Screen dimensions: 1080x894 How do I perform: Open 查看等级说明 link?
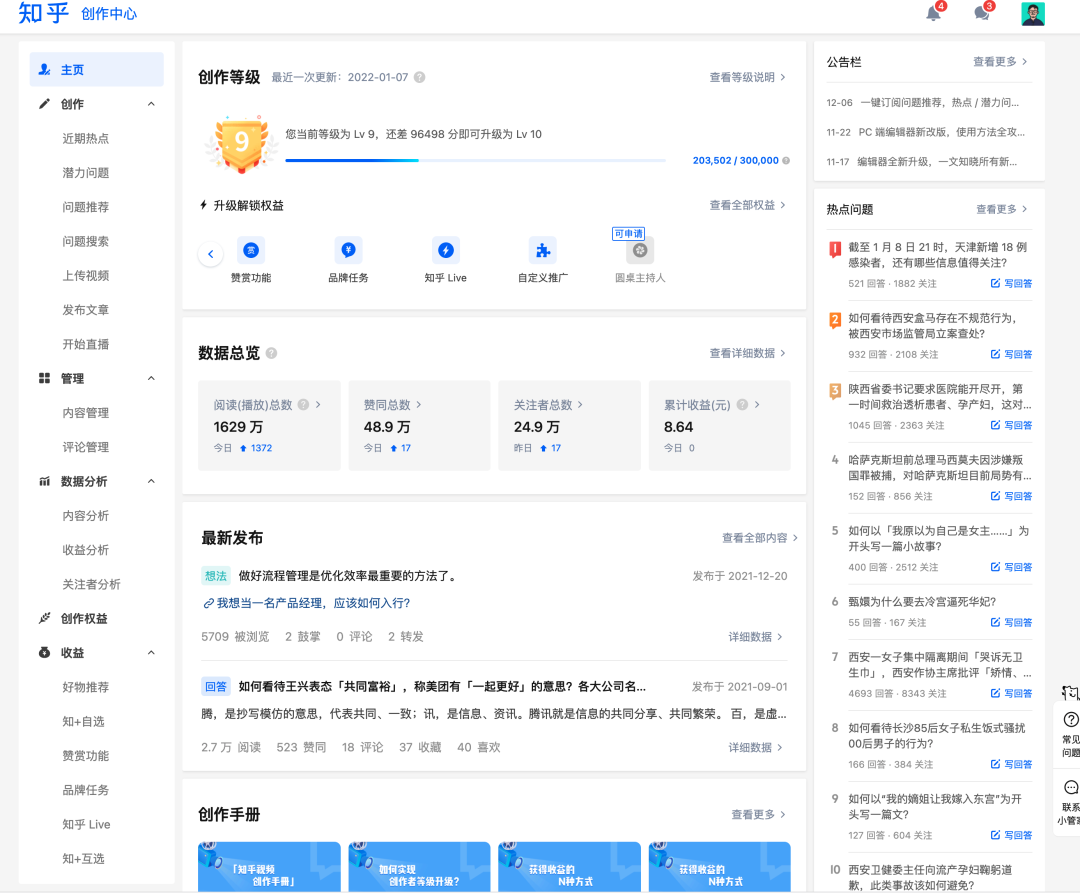747,77
